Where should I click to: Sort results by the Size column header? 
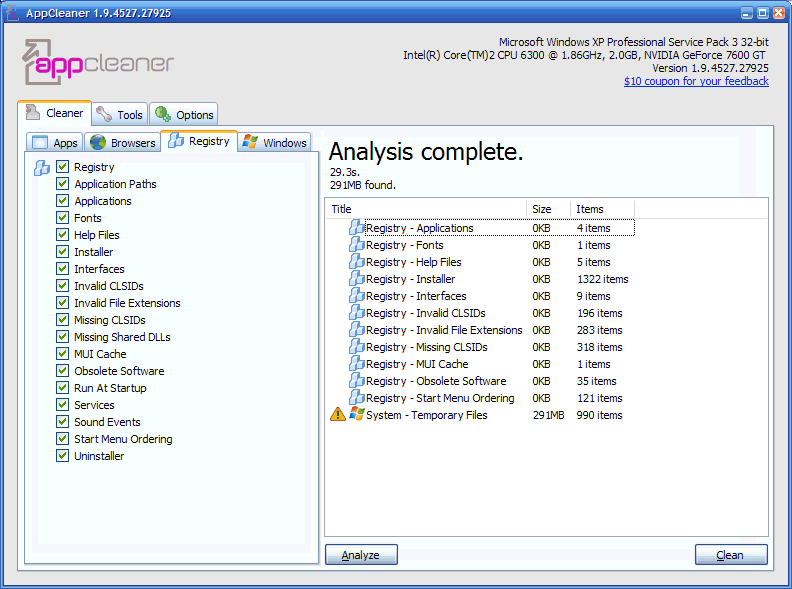[548, 209]
